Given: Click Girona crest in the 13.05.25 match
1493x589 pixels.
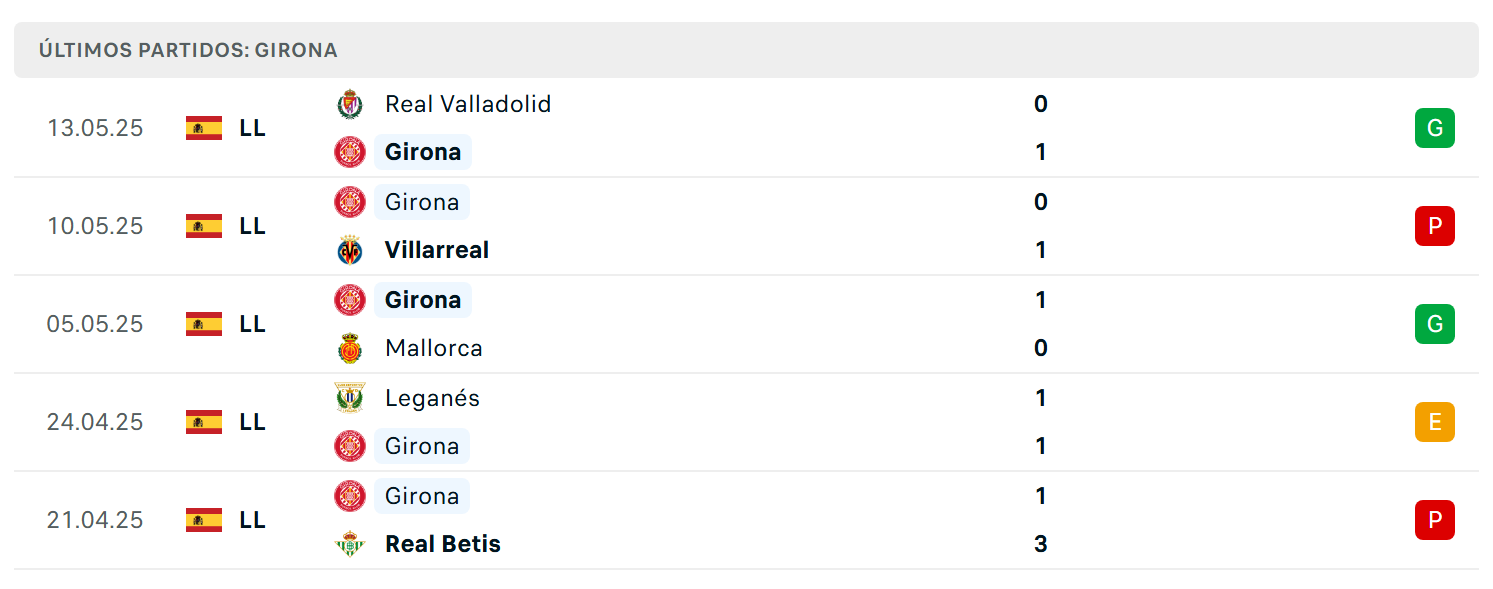Looking at the screenshot, I should coord(350,152).
